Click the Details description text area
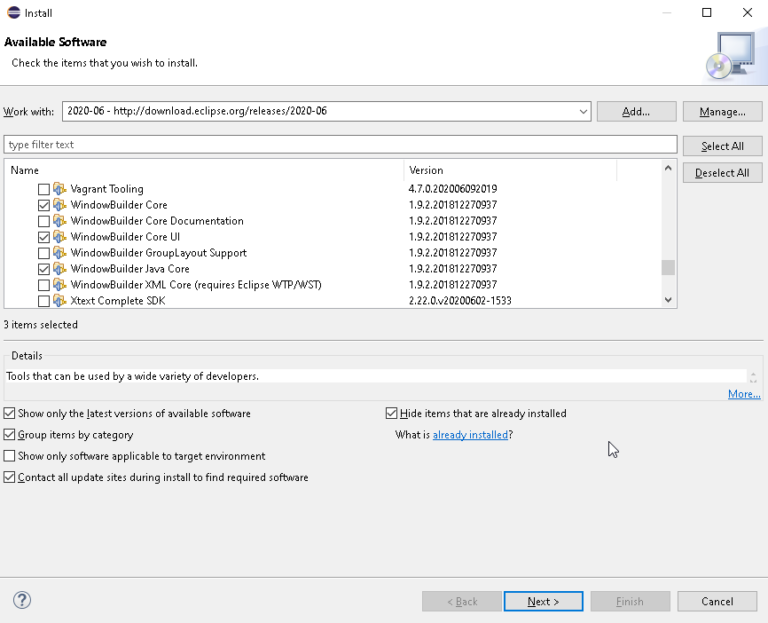The image size is (768, 623). click(376, 376)
